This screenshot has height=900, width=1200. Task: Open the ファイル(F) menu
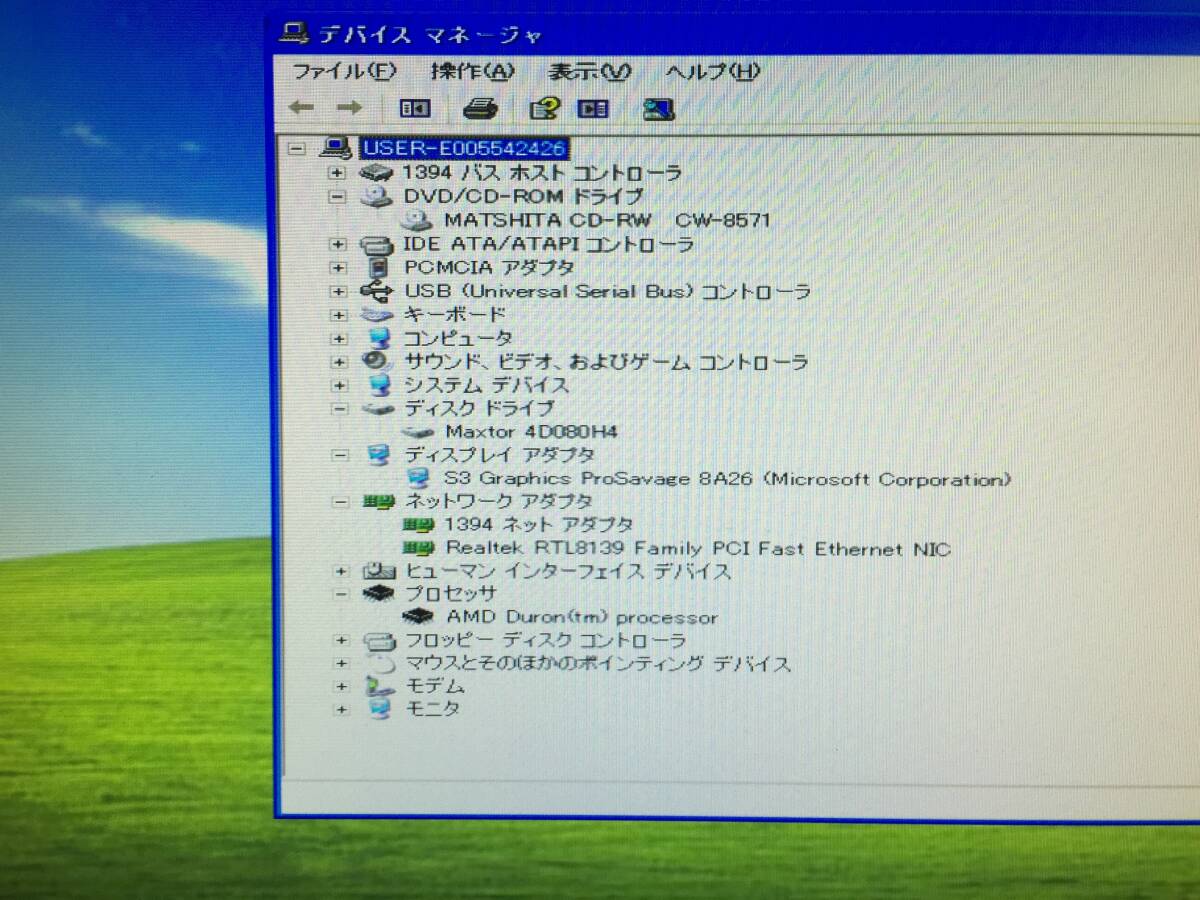pos(344,71)
